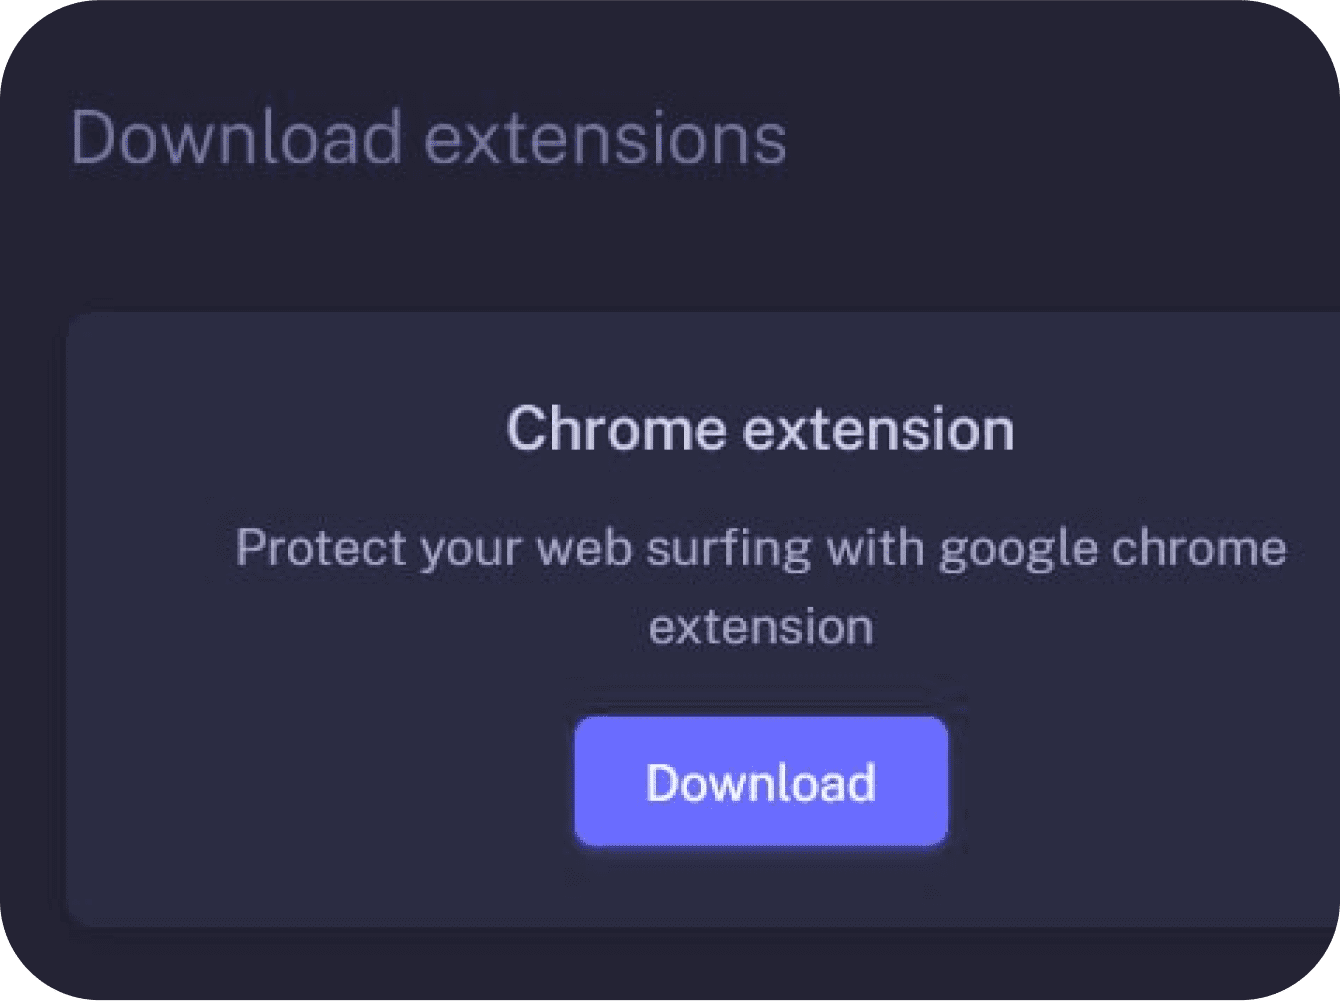The width and height of the screenshot is (1340, 1001).
Task: Click the "Download extensions" page heading
Action: [x=428, y=138]
